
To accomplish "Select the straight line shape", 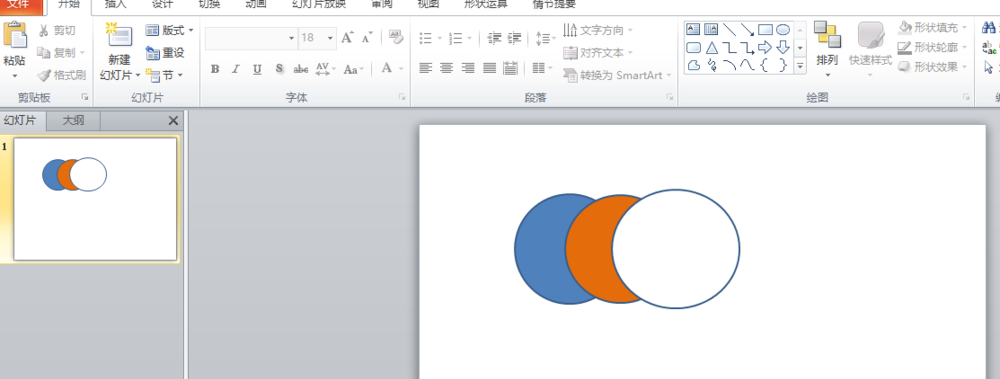I will pyautogui.click(x=729, y=29).
